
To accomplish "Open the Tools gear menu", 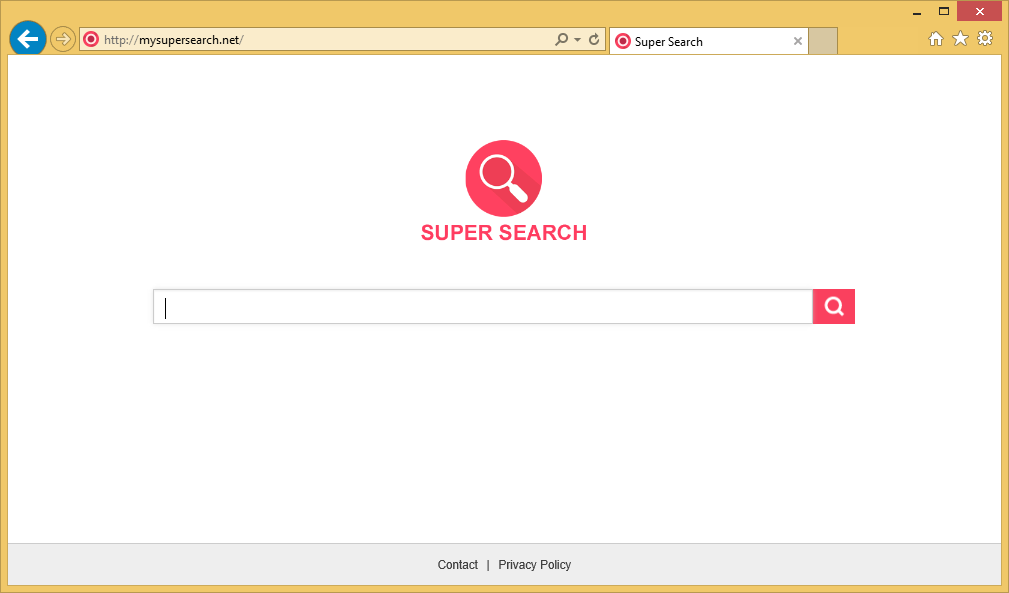I will click(x=985, y=39).
